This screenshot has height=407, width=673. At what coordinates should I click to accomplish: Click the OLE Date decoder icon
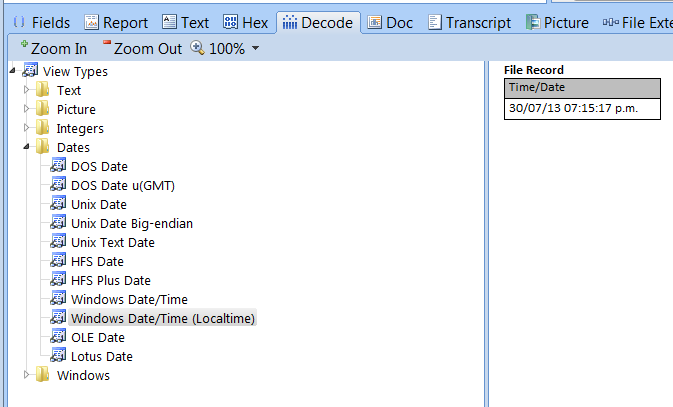coord(58,336)
